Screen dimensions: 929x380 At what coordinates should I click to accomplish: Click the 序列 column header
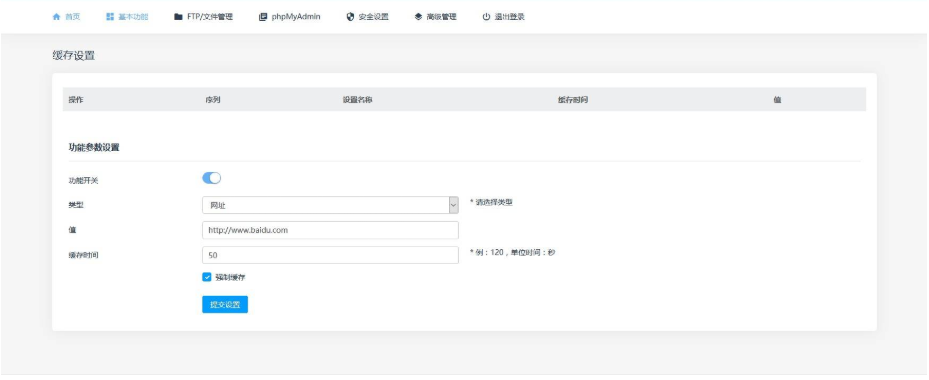213,100
